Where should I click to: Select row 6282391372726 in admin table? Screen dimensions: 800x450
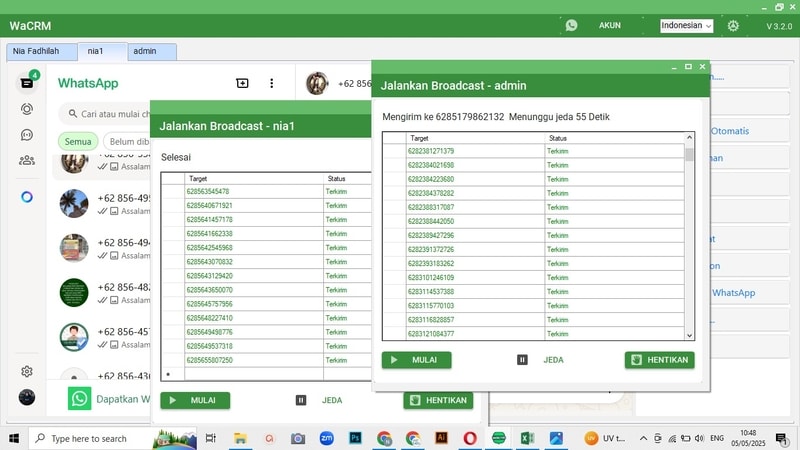tap(533, 249)
